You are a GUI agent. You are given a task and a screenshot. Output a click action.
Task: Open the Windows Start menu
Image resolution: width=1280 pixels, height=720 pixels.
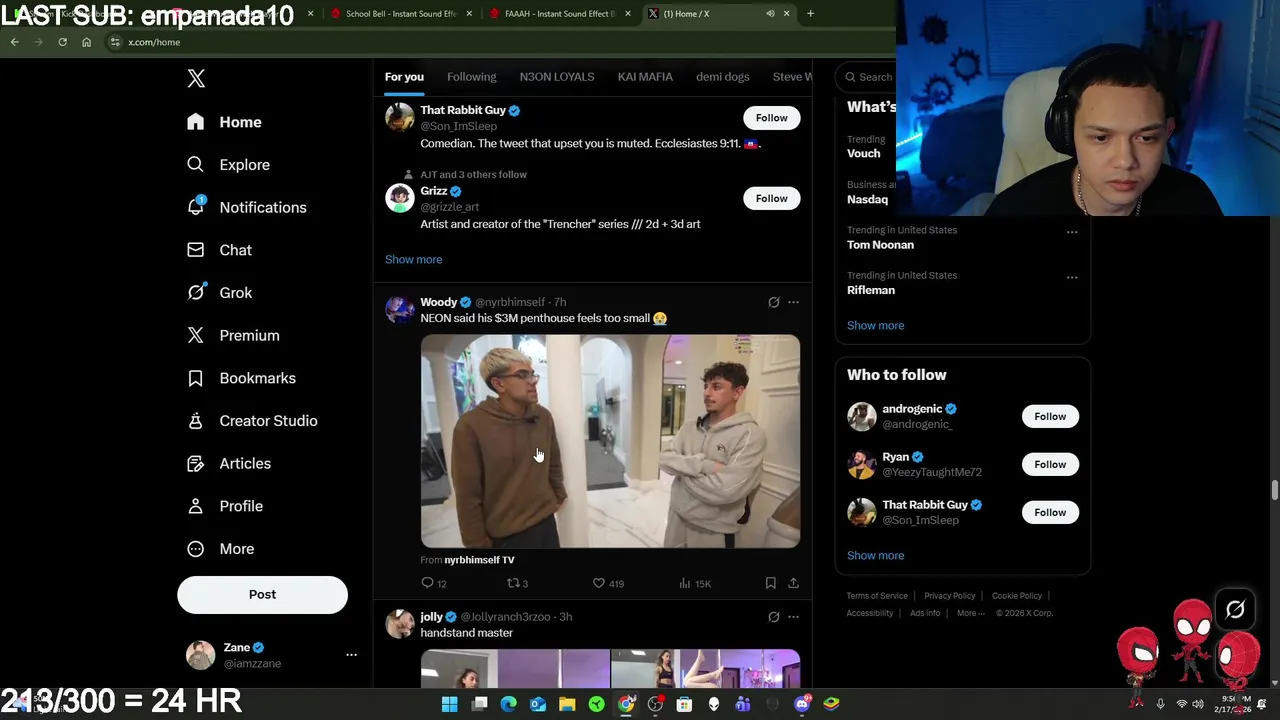coord(449,704)
